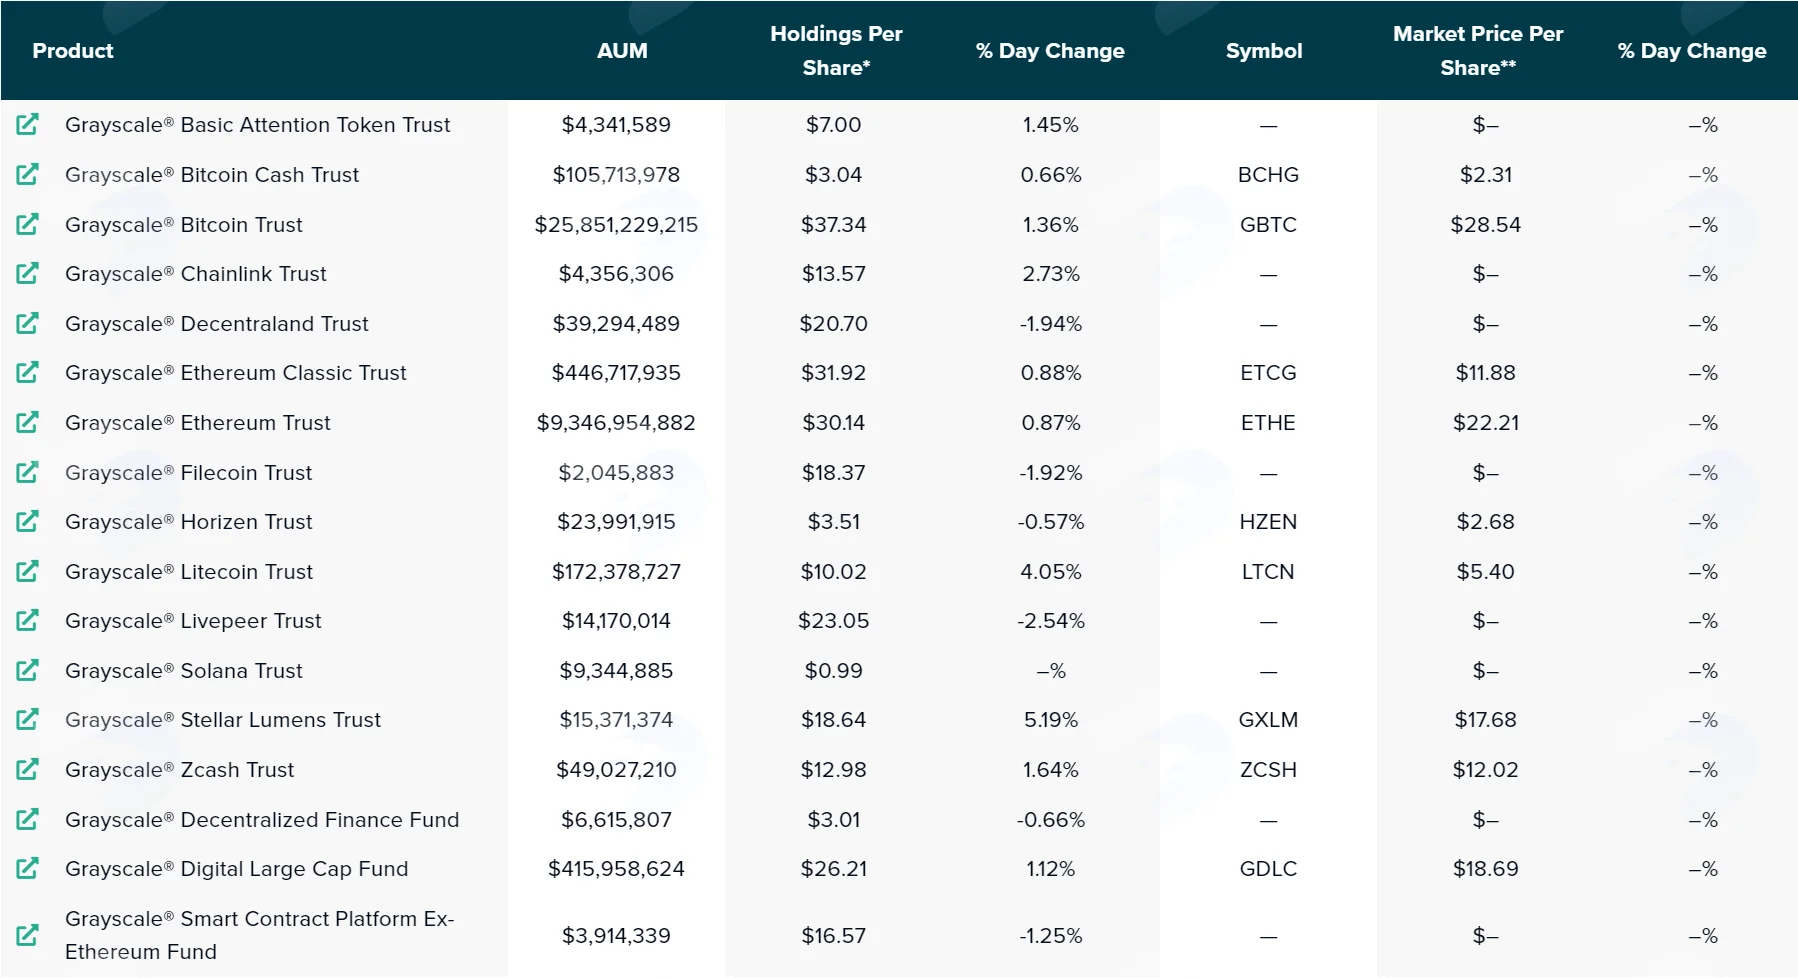
Task: Open external link icon for Smart Contract Platform Fund
Action: (x=28, y=935)
